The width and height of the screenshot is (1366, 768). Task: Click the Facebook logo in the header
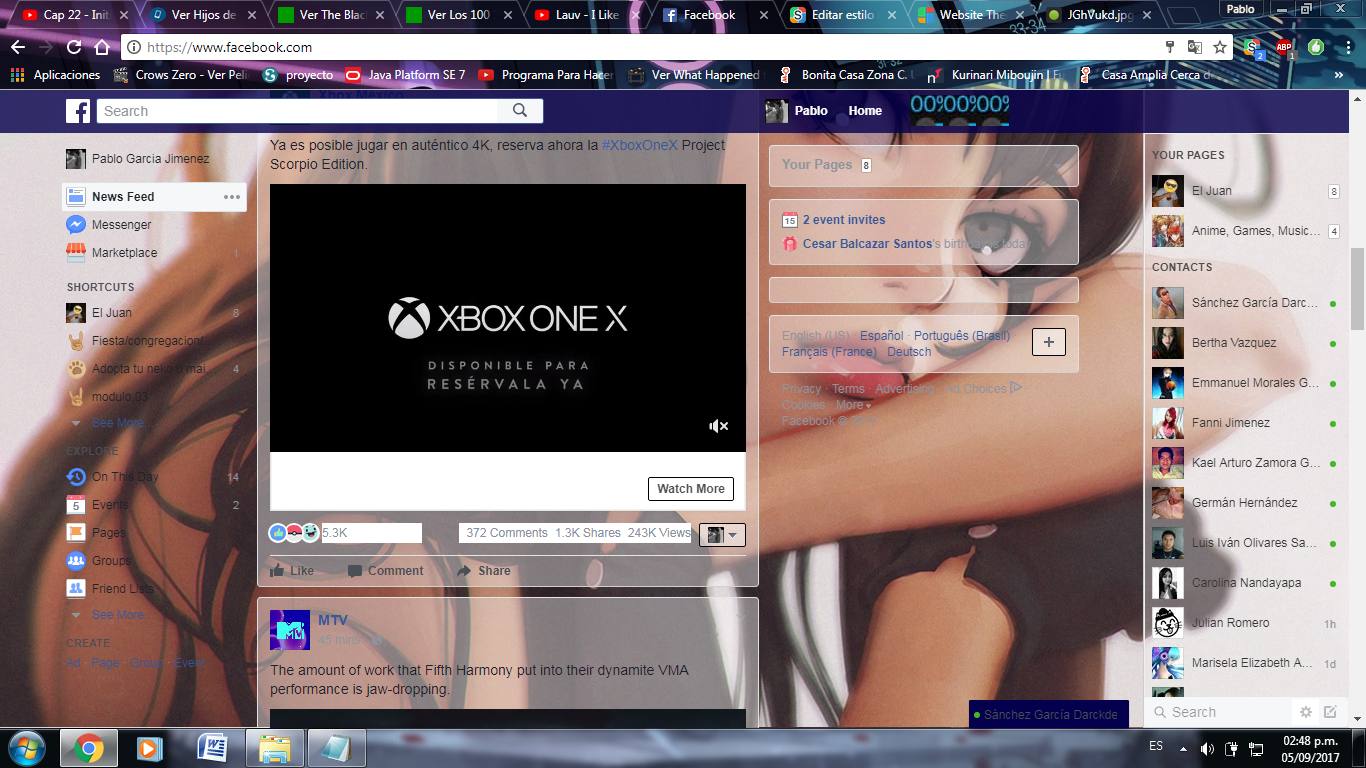pyautogui.click(x=78, y=111)
